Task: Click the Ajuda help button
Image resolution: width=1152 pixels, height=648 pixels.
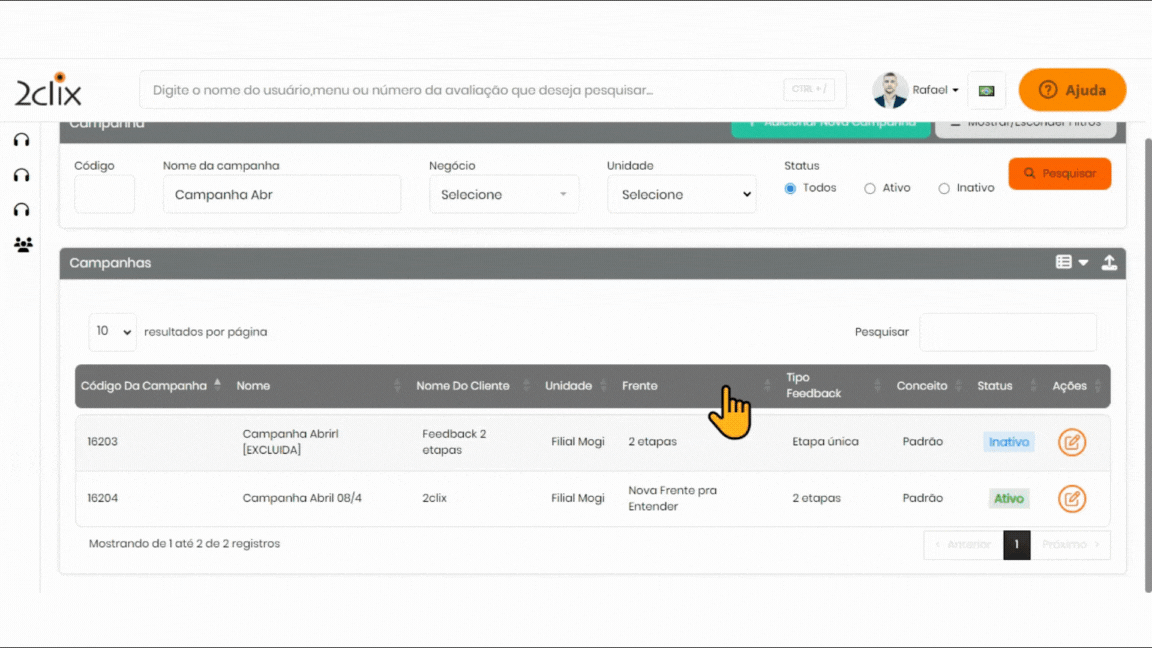Action: (x=1072, y=90)
